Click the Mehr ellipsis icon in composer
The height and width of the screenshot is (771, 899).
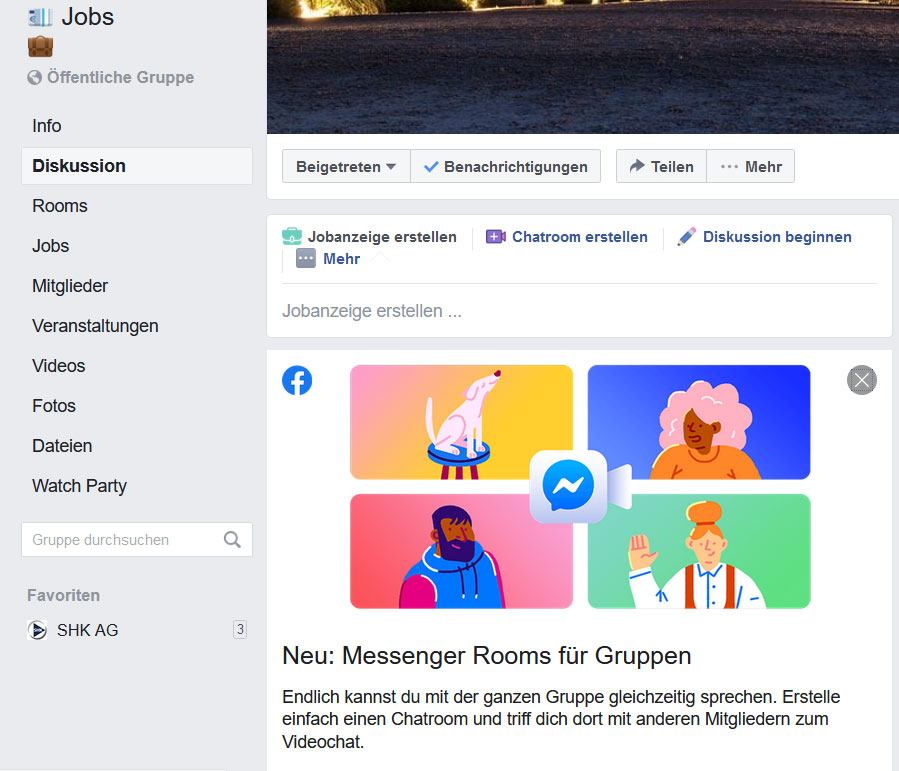point(306,259)
